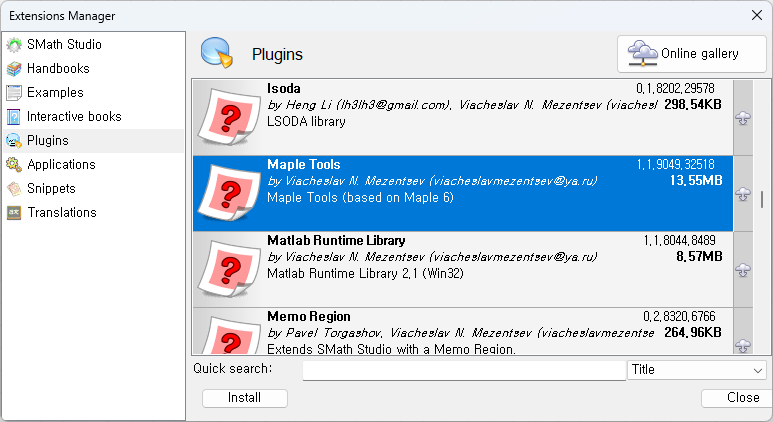Click the Quick search text field
The height and width of the screenshot is (422, 773).
464,370
